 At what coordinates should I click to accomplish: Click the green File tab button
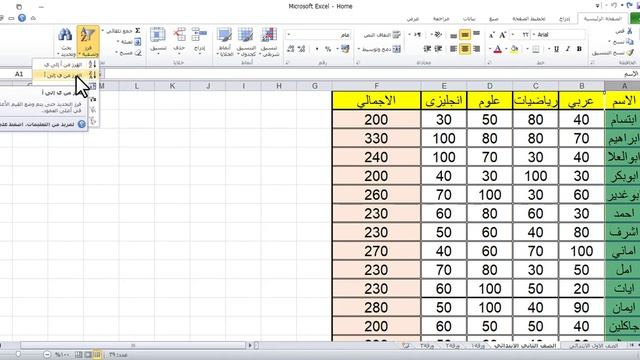click(x=635, y=18)
